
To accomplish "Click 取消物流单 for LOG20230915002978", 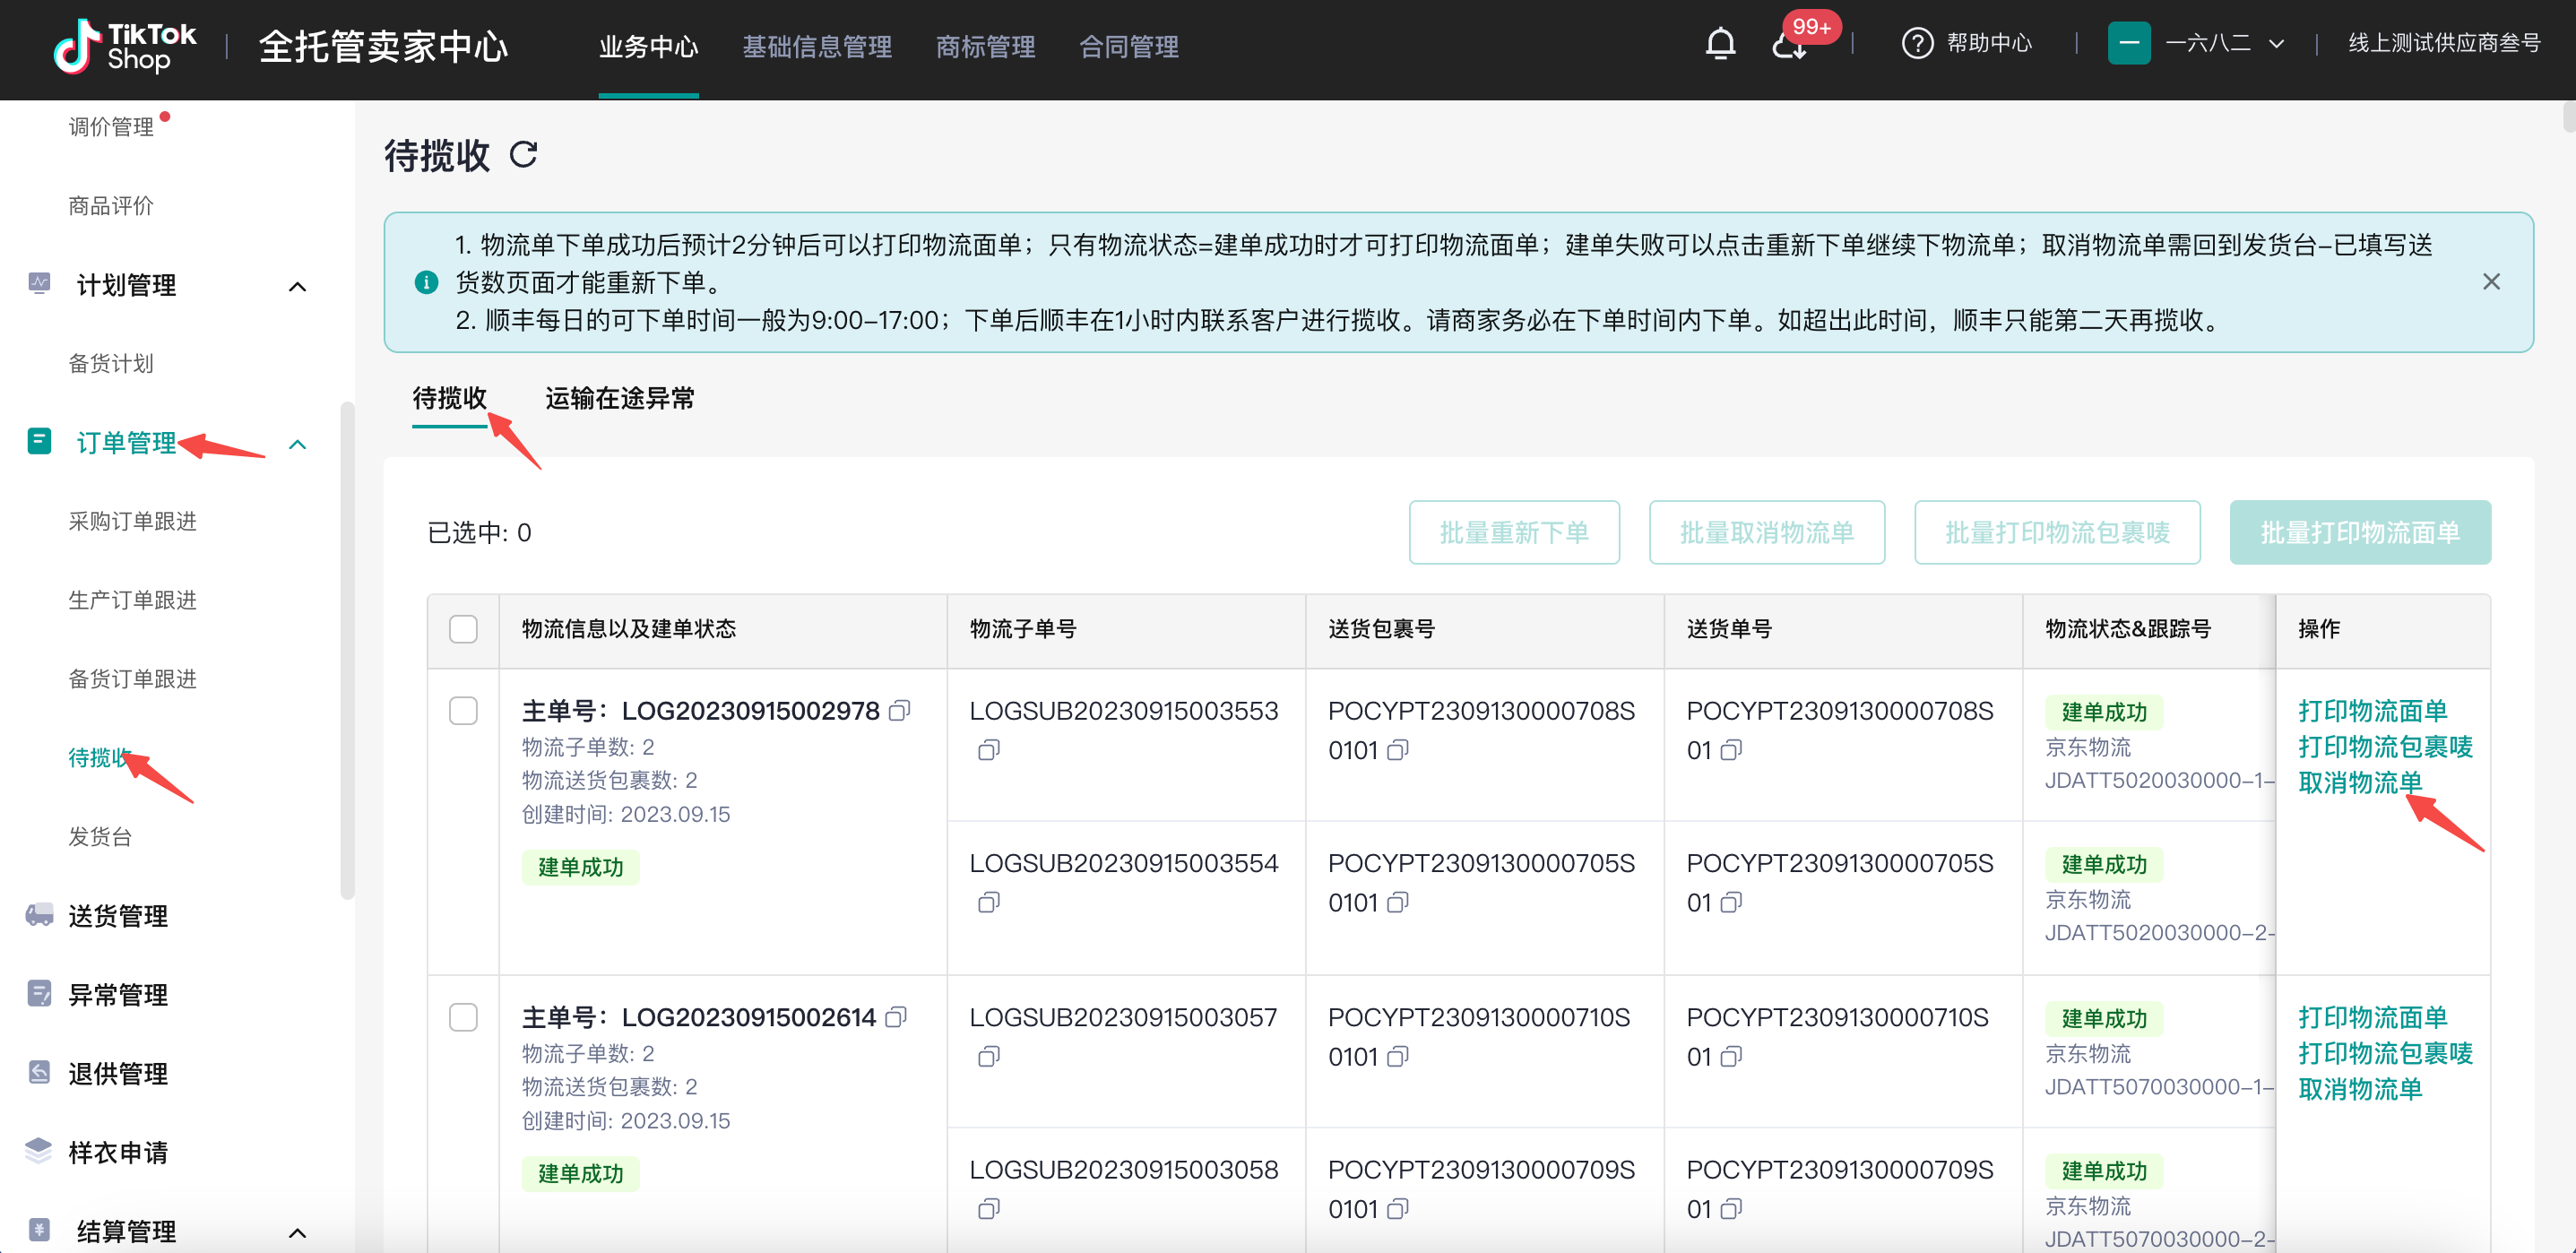I will point(2360,783).
